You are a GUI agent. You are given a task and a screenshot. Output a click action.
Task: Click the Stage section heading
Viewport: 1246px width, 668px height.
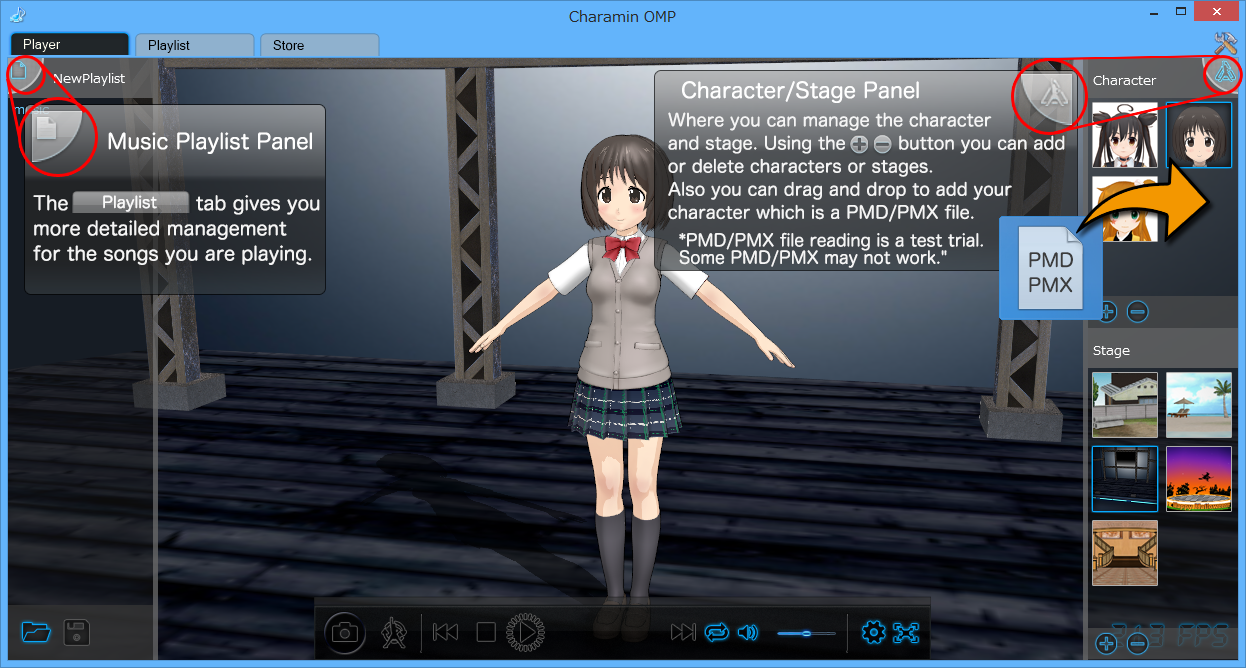click(x=1111, y=351)
